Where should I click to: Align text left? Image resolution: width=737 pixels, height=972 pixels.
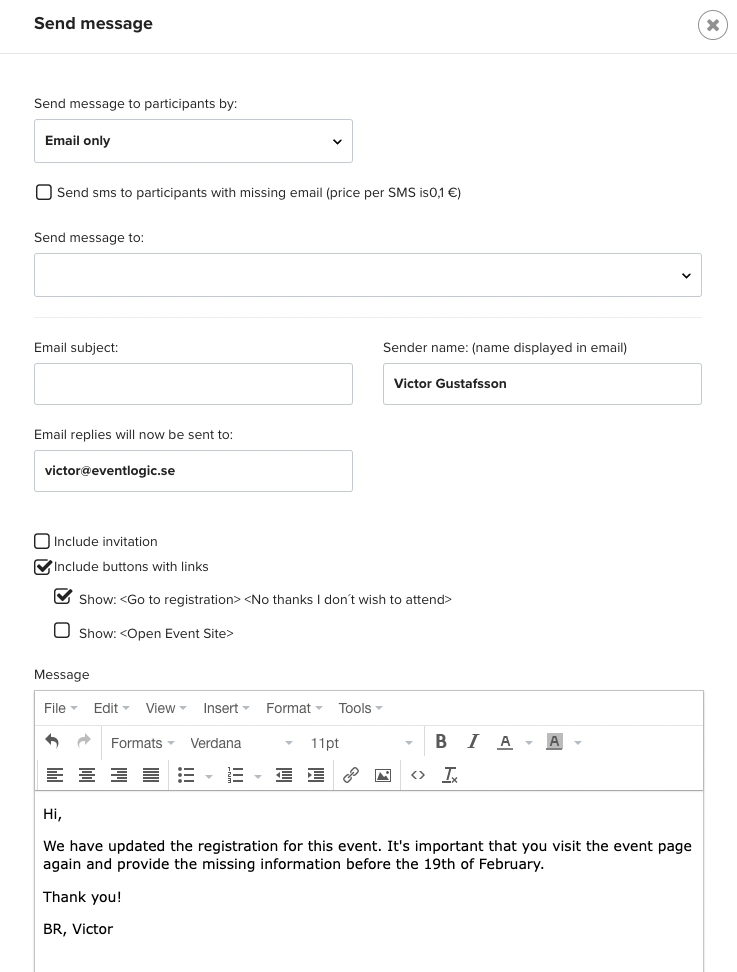tap(55, 775)
